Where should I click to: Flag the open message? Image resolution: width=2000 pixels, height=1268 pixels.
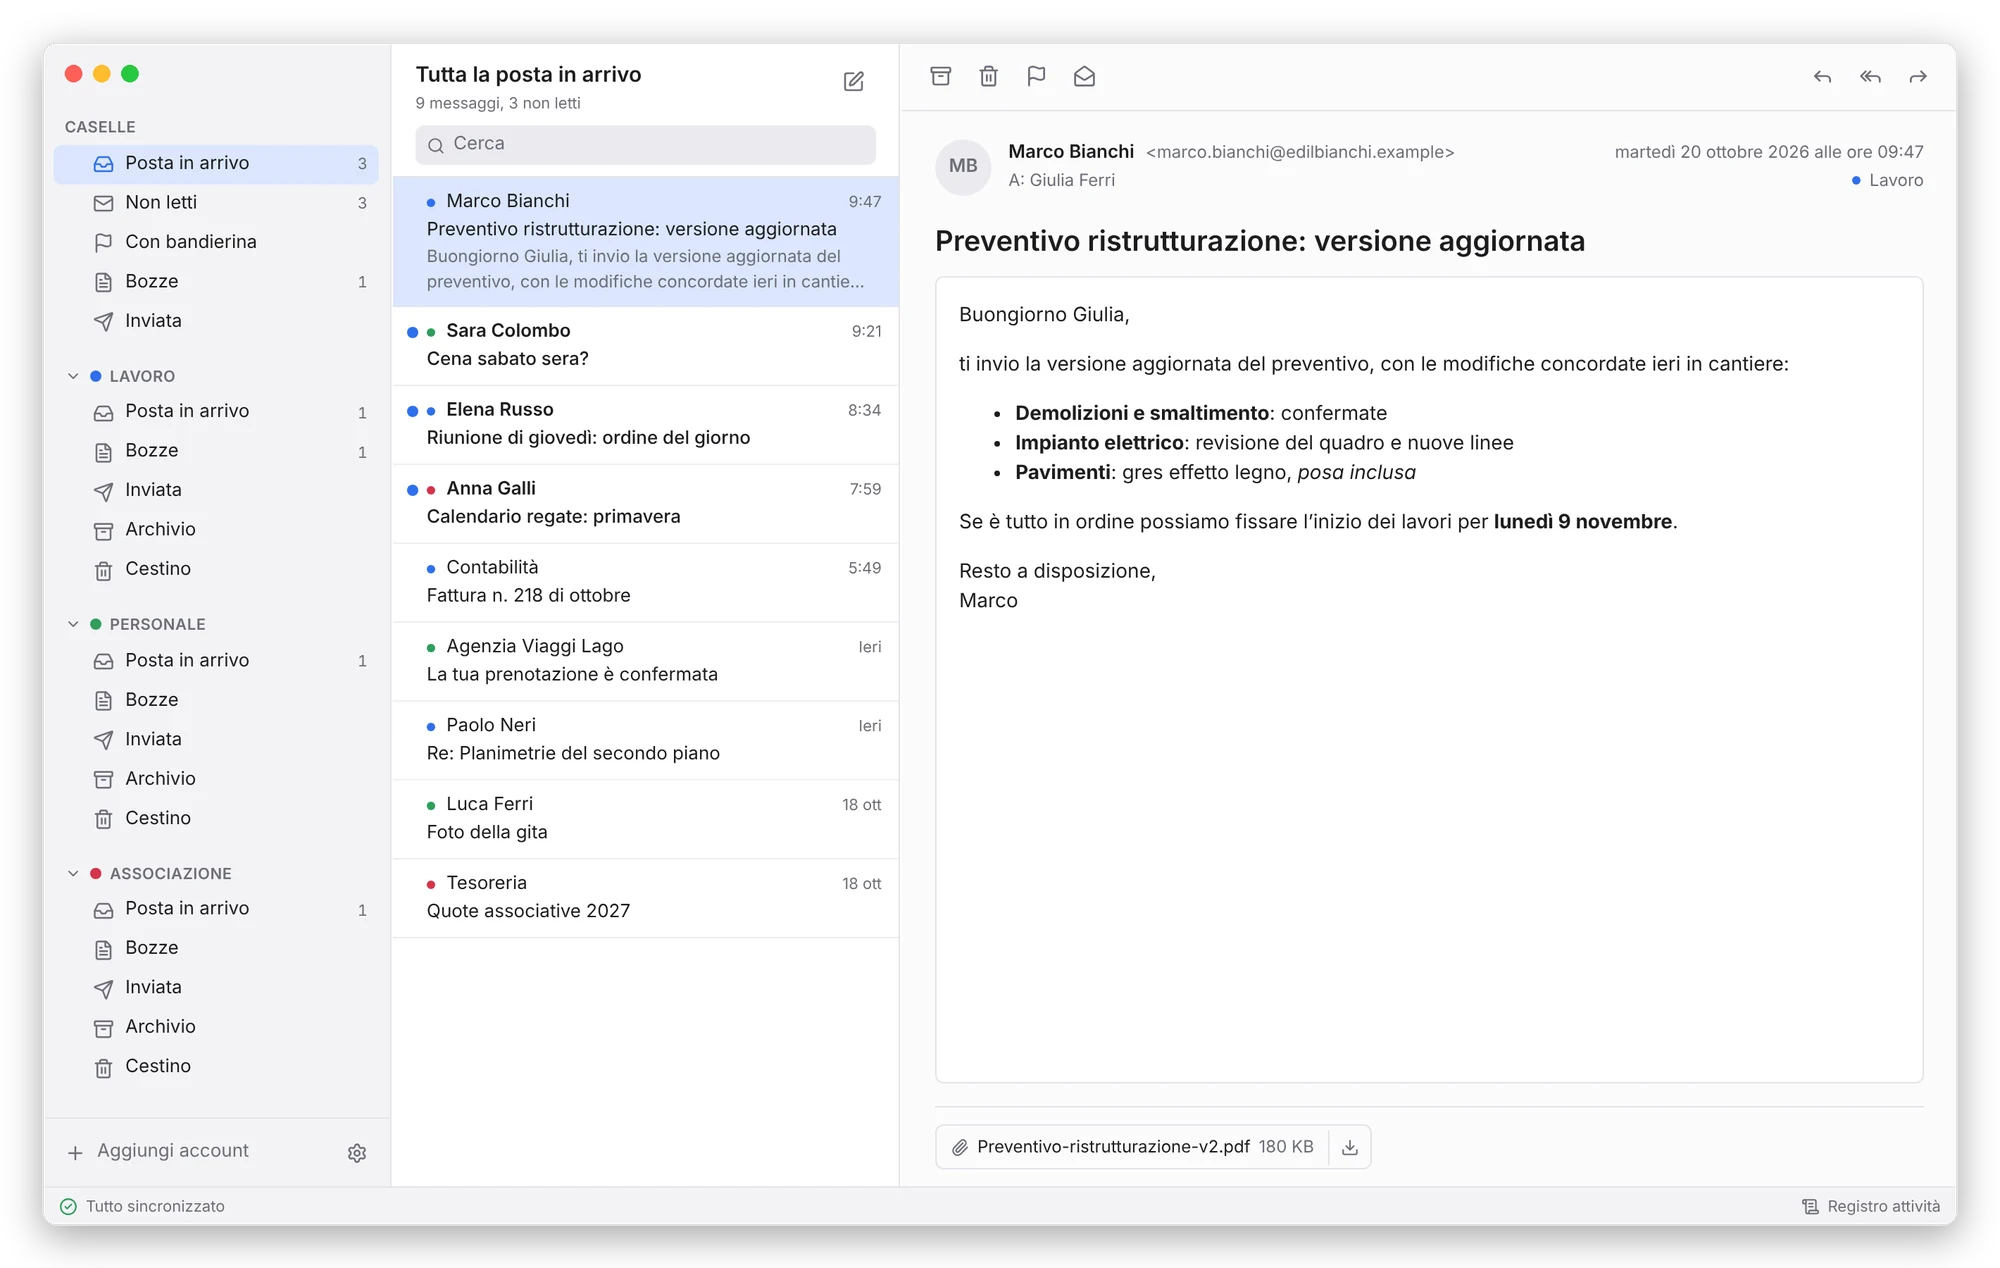pos(1036,76)
